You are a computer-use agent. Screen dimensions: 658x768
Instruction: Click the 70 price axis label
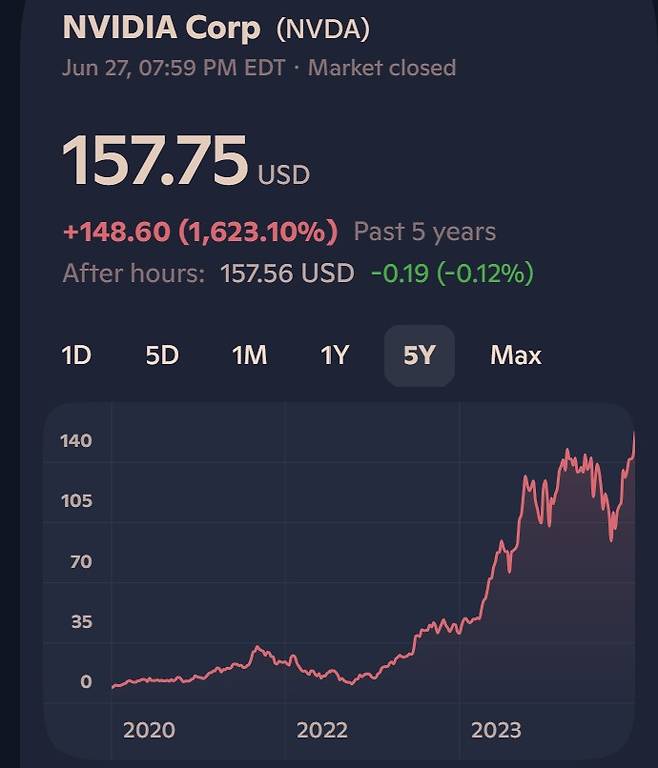pyautogui.click(x=79, y=561)
